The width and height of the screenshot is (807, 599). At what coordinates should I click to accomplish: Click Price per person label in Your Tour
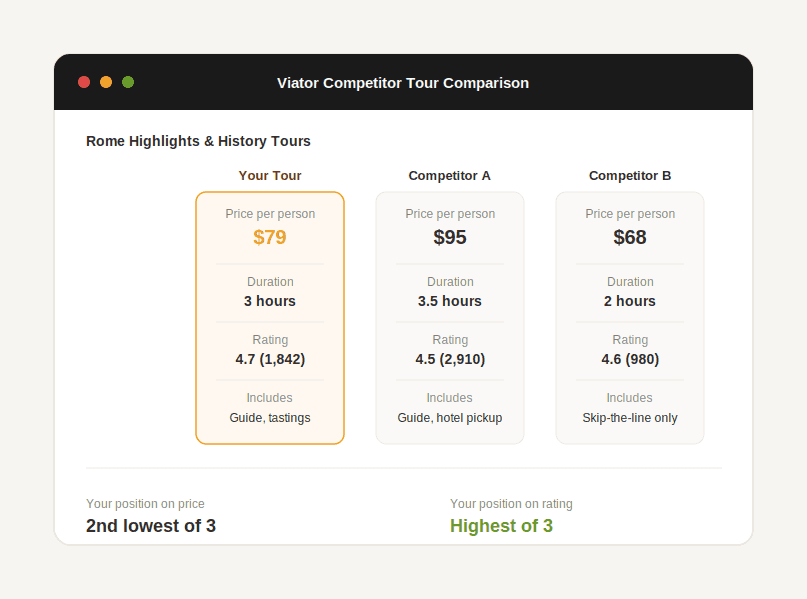[x=270, y=214]
